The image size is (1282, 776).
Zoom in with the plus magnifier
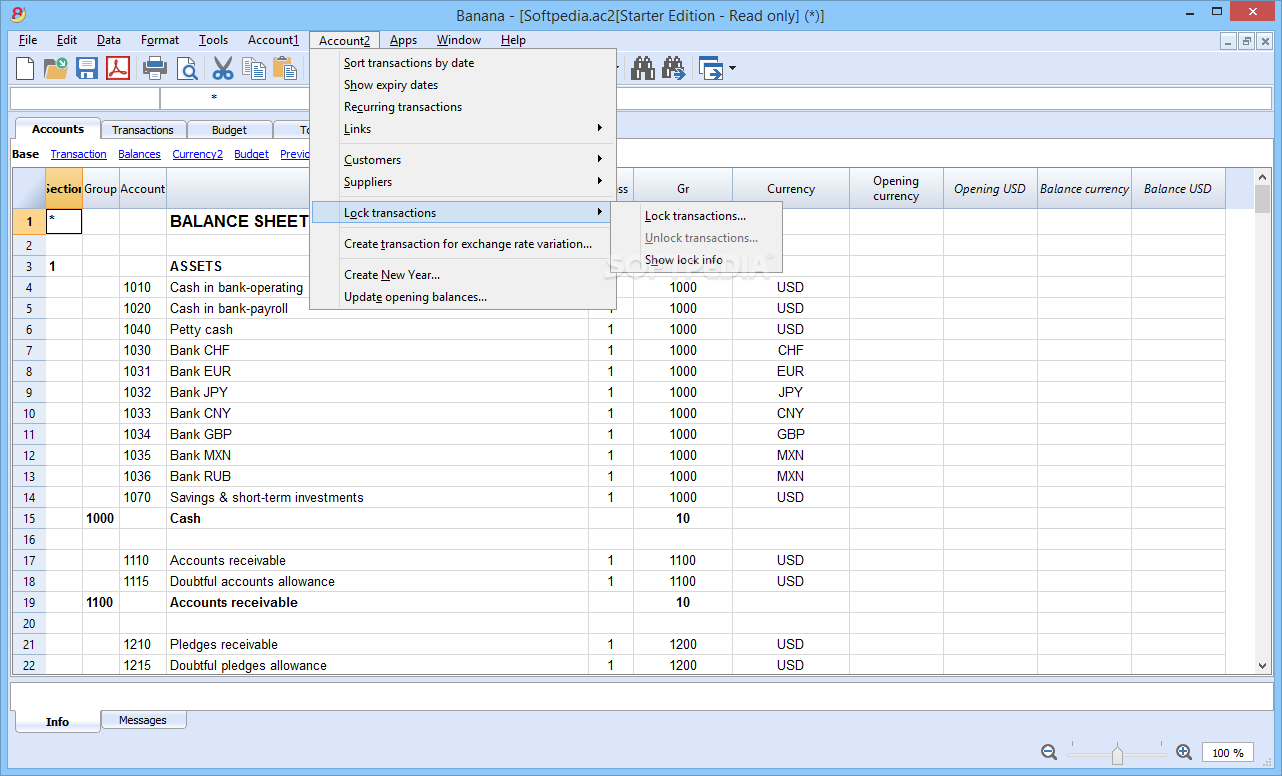pyautogui.click(x=1184, y=752)
